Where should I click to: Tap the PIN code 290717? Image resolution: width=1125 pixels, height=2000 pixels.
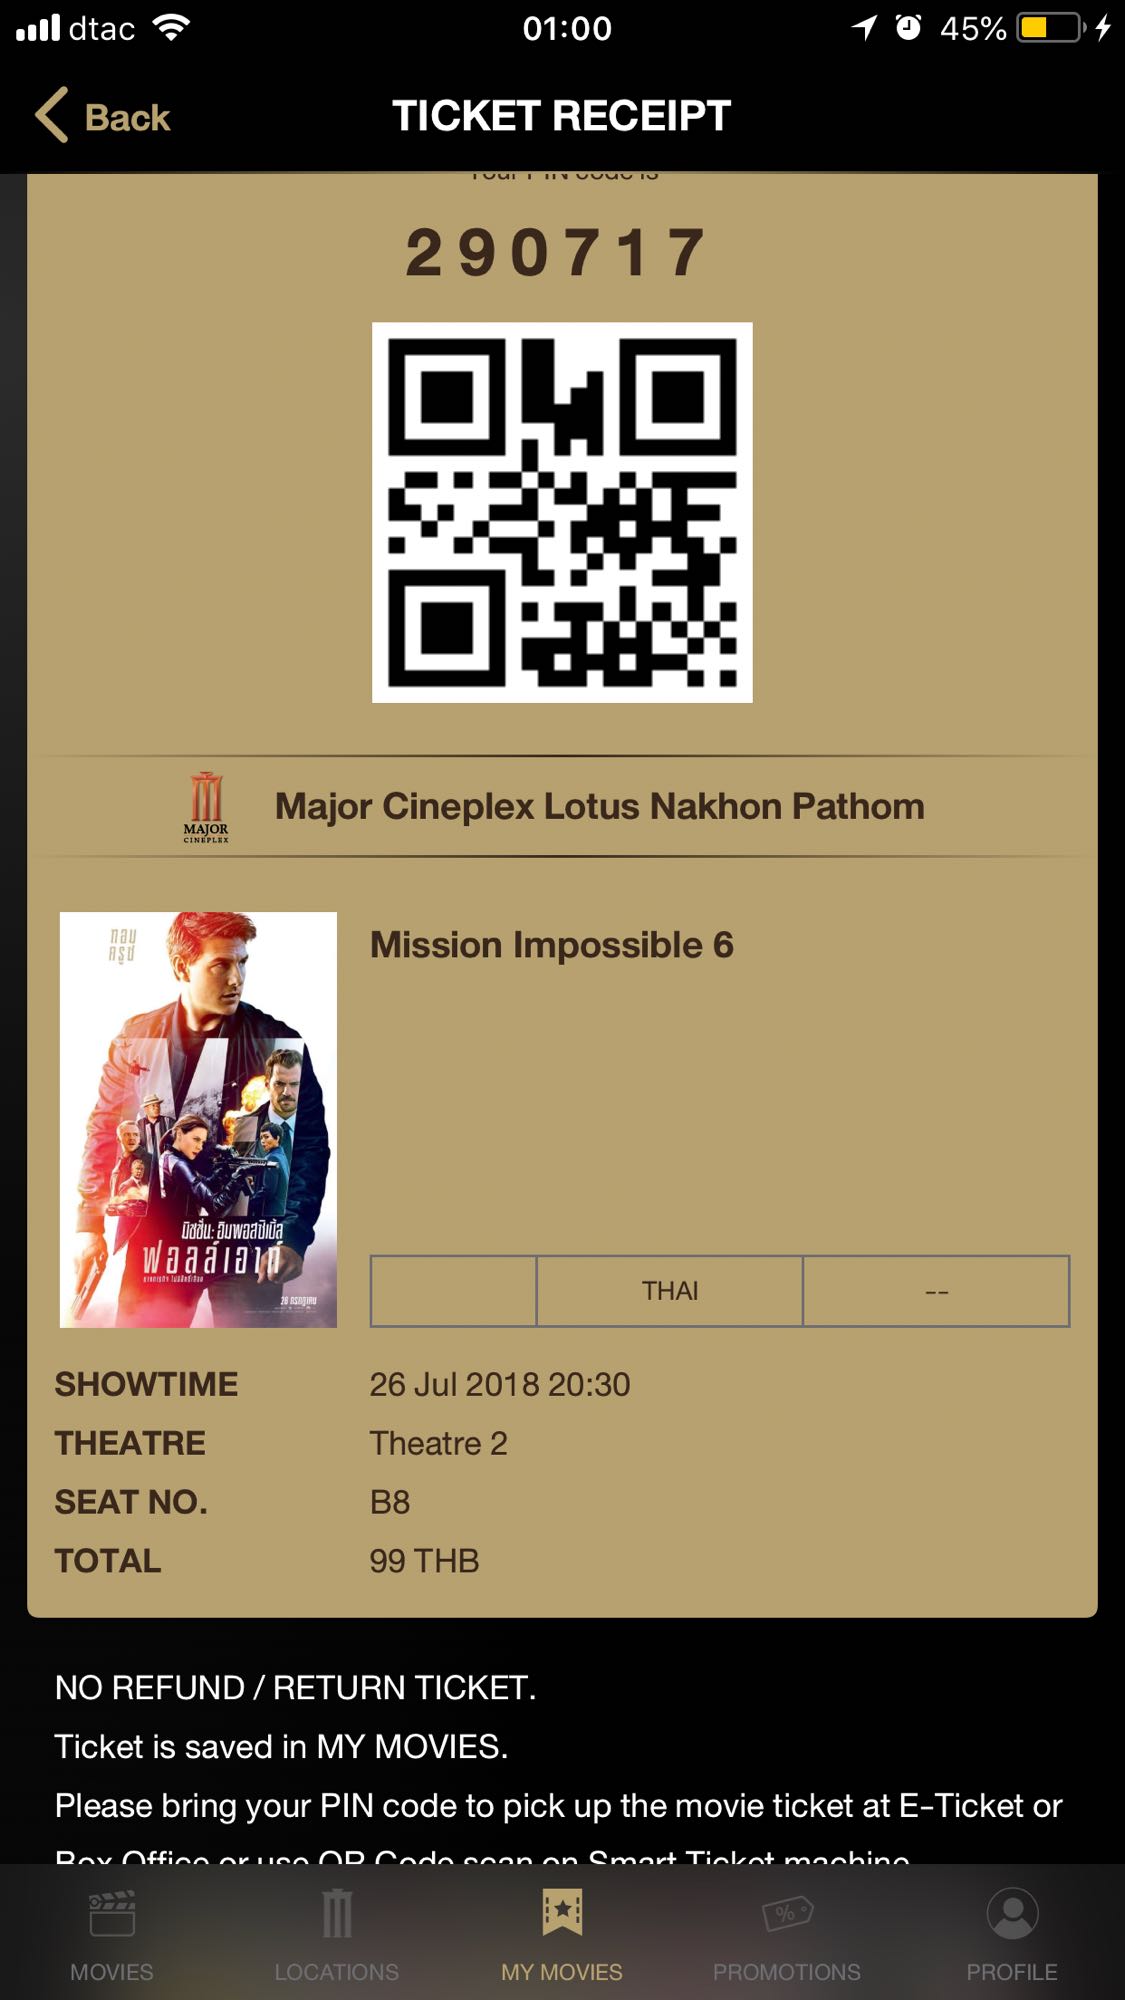[558, 252]
